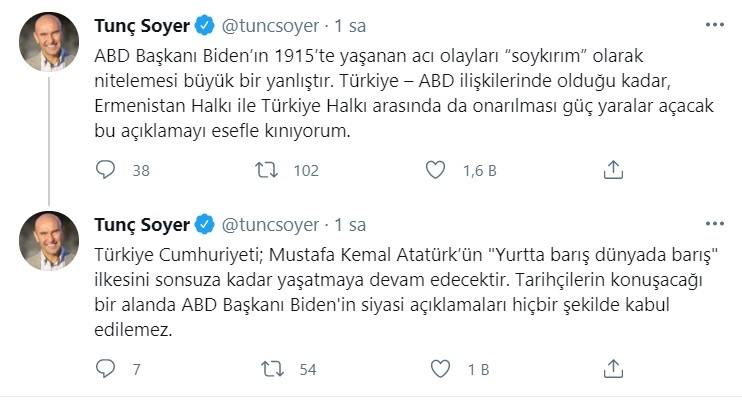The height and width of the screenshot is (406, 742).
Task: Open first tweet via its "1 sa" timestamp
Action: [x=351, y=23]
